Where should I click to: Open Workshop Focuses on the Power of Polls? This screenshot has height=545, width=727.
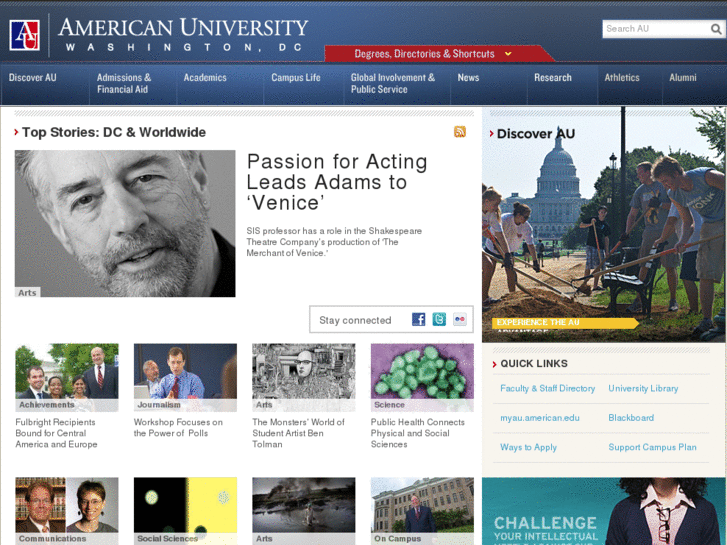(178, 428)
